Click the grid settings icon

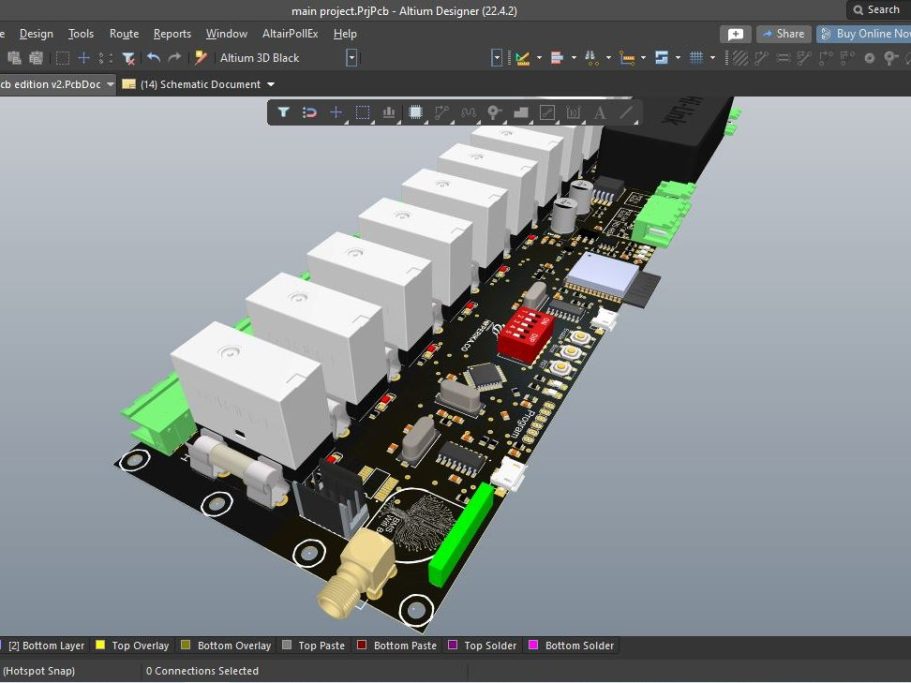[696, 58]
